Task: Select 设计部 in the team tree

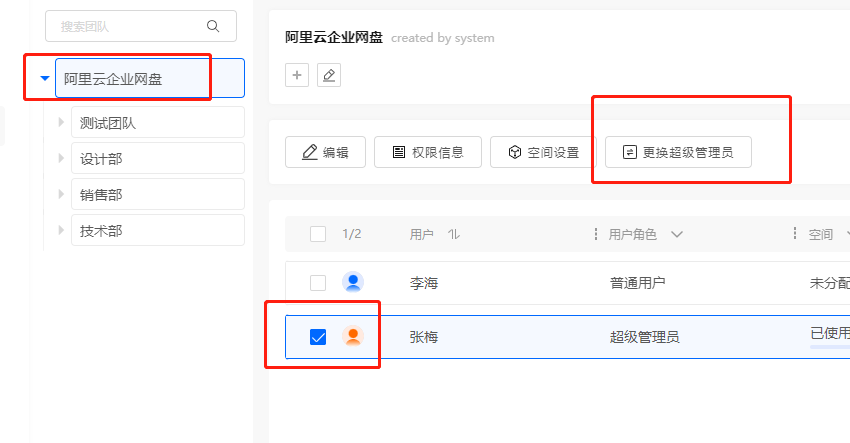Action: point(158,158)
